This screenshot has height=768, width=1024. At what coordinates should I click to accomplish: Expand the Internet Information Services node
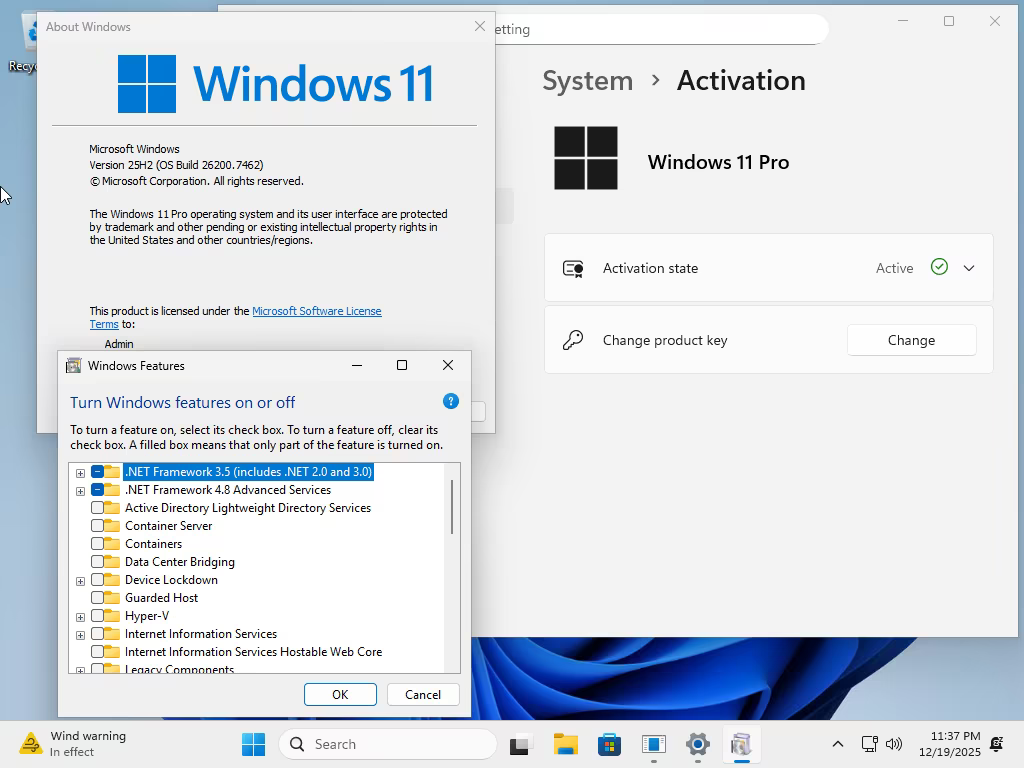pos(80,635)
